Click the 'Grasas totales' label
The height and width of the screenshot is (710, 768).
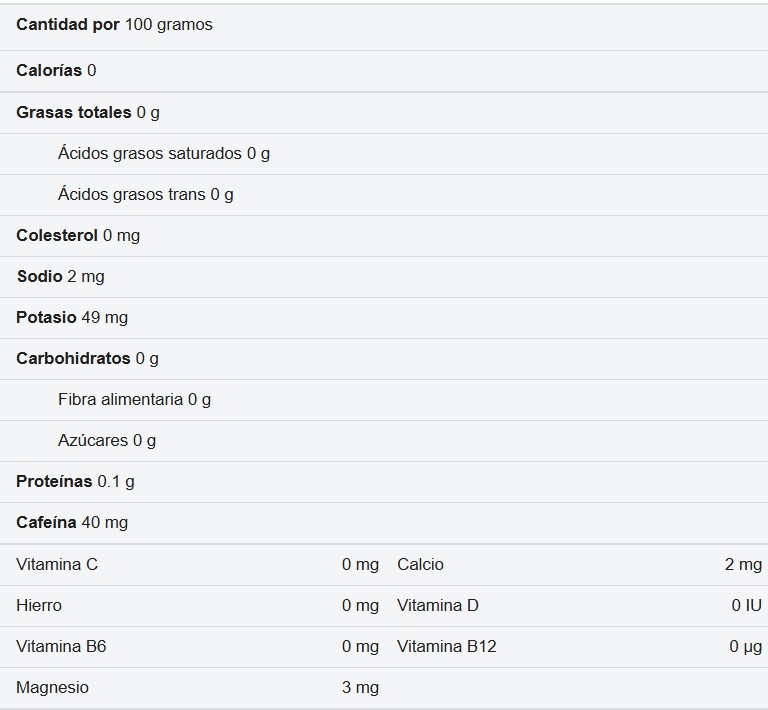tap(74, 113)
